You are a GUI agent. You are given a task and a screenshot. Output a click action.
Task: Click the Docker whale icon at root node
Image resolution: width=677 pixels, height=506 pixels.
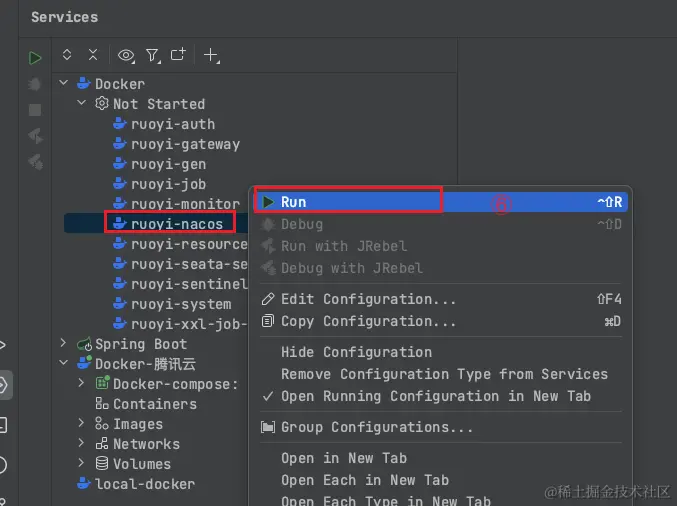[84, 83]
